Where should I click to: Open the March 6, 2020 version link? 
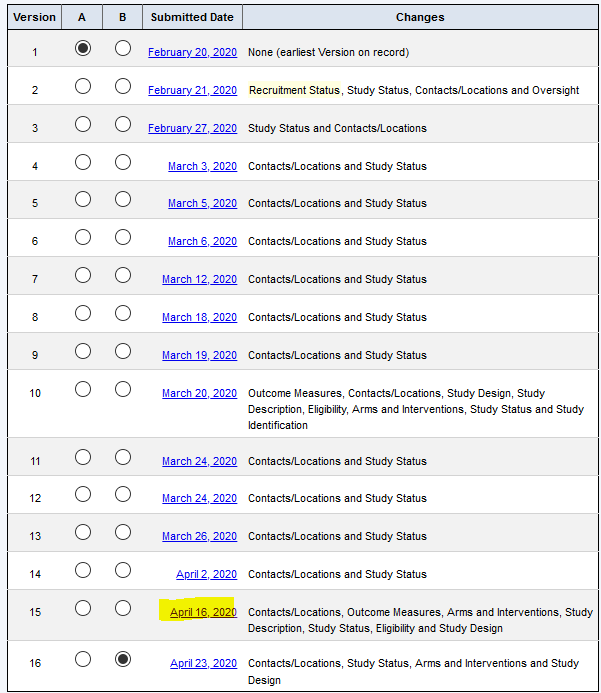coord(202,241)
